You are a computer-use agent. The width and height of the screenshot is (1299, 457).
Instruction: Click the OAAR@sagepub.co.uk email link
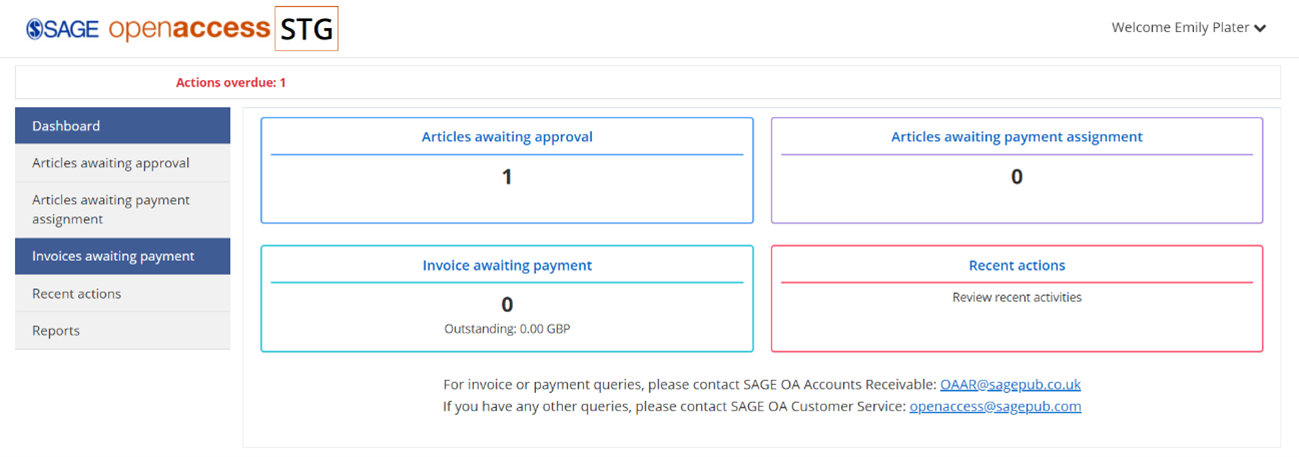click(1010, 384)
